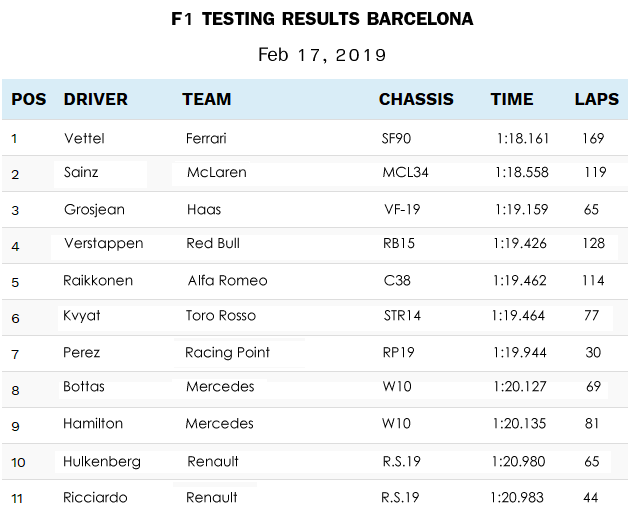Select the Racing Point team cell

(x=228, y=352)
